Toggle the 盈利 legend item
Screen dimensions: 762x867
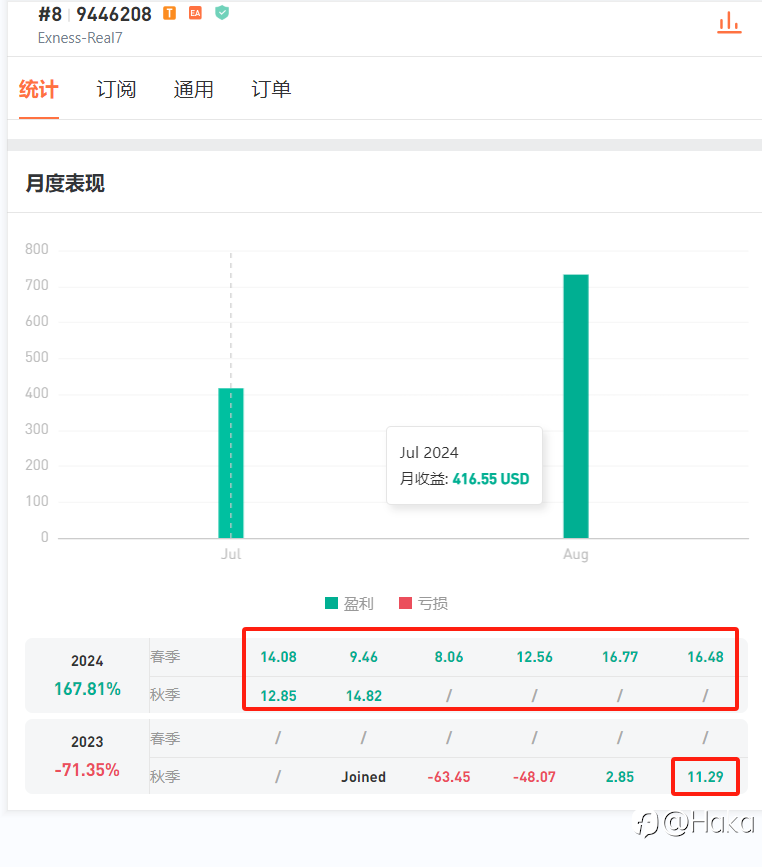(x=349, y=603)
